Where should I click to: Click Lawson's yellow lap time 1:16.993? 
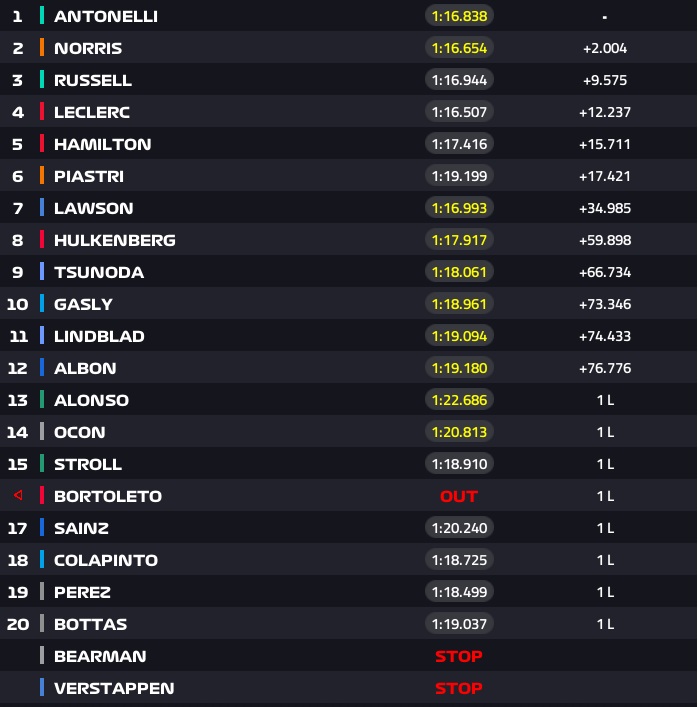pos(459,208)
